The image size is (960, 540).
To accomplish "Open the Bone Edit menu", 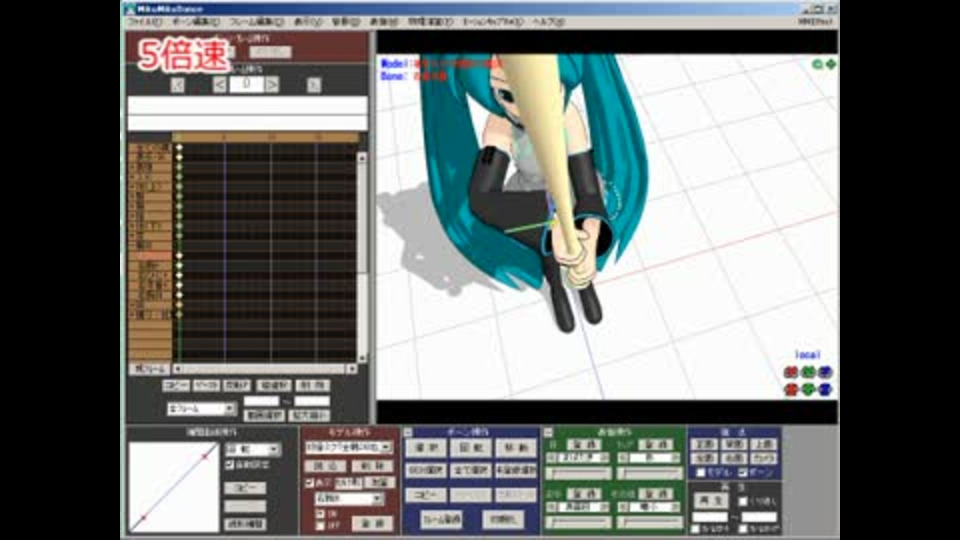I will (195, 21).
